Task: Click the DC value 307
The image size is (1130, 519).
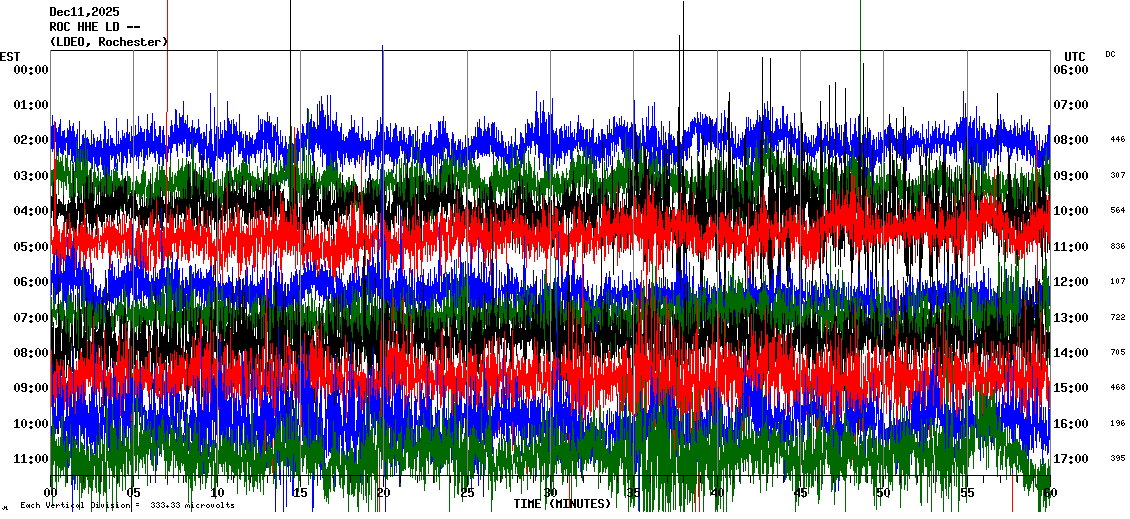Action: (1118, 175)
